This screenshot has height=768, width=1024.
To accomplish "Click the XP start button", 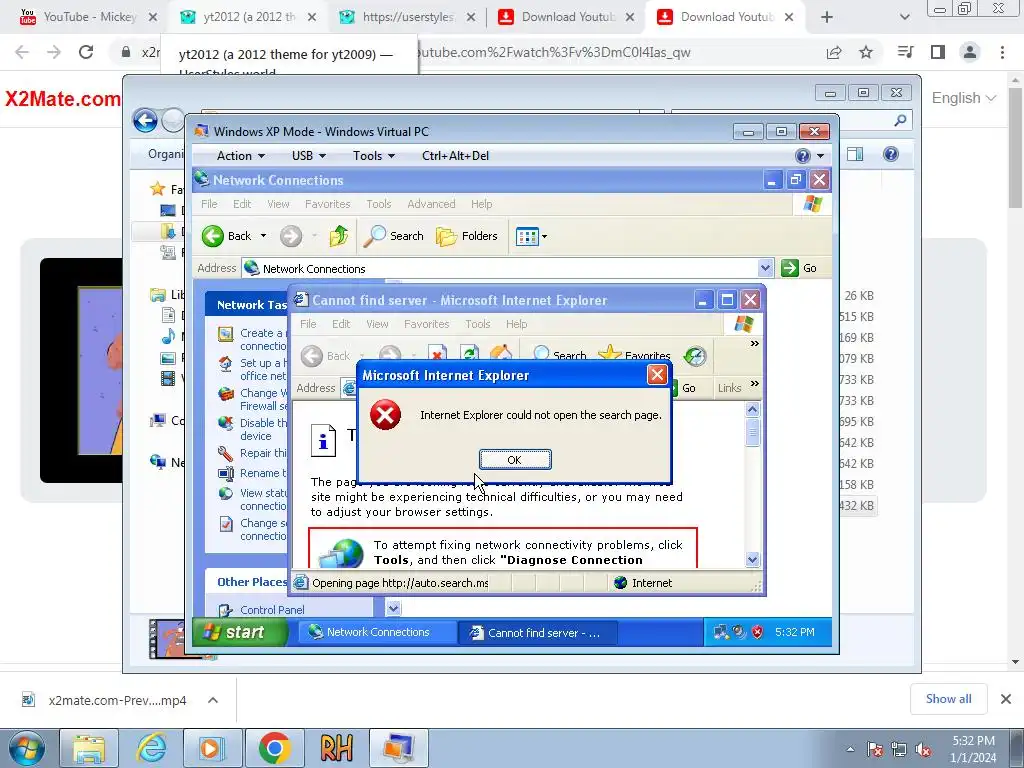I will click(239, 632).
